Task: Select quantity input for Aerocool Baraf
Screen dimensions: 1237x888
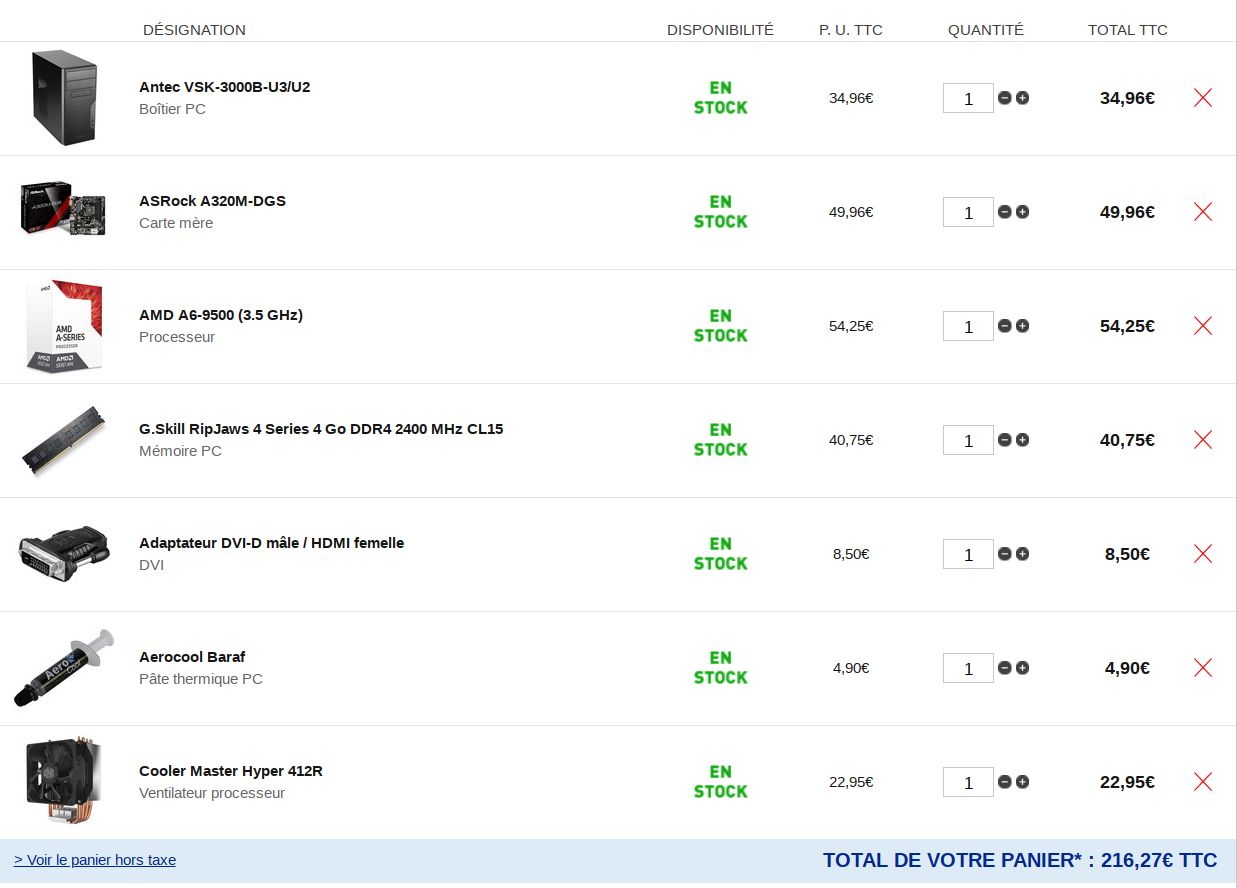Action: (x=968, y=668)
